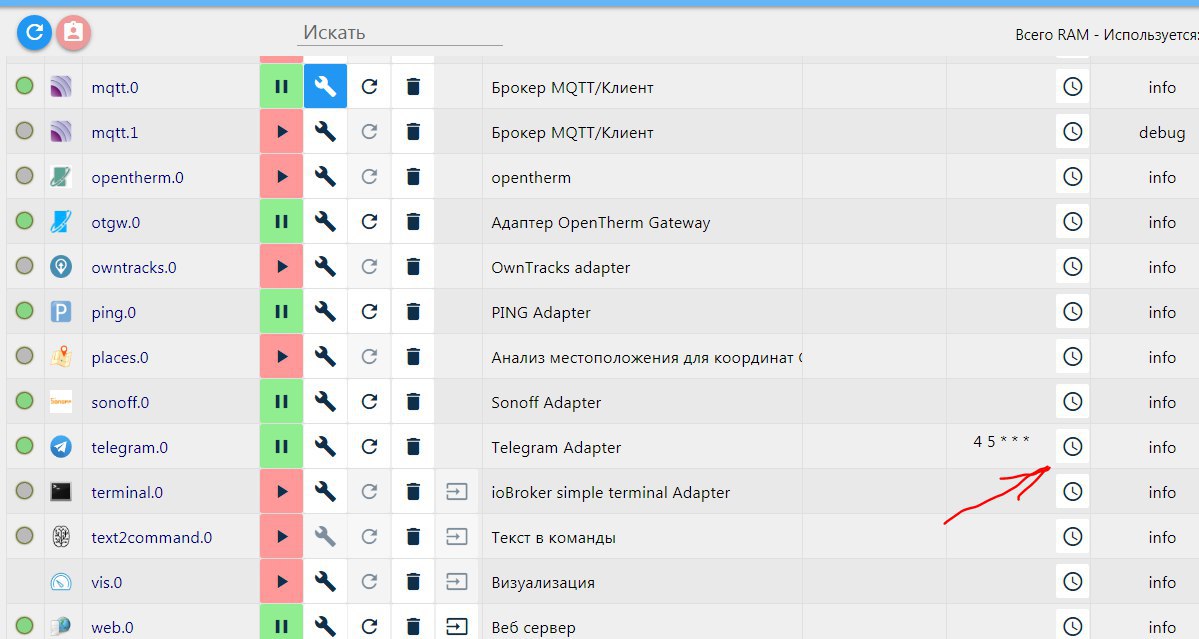Open vis.0 visualization link icon
Viewport: 1199px width, 639px height.
(457, 582)
